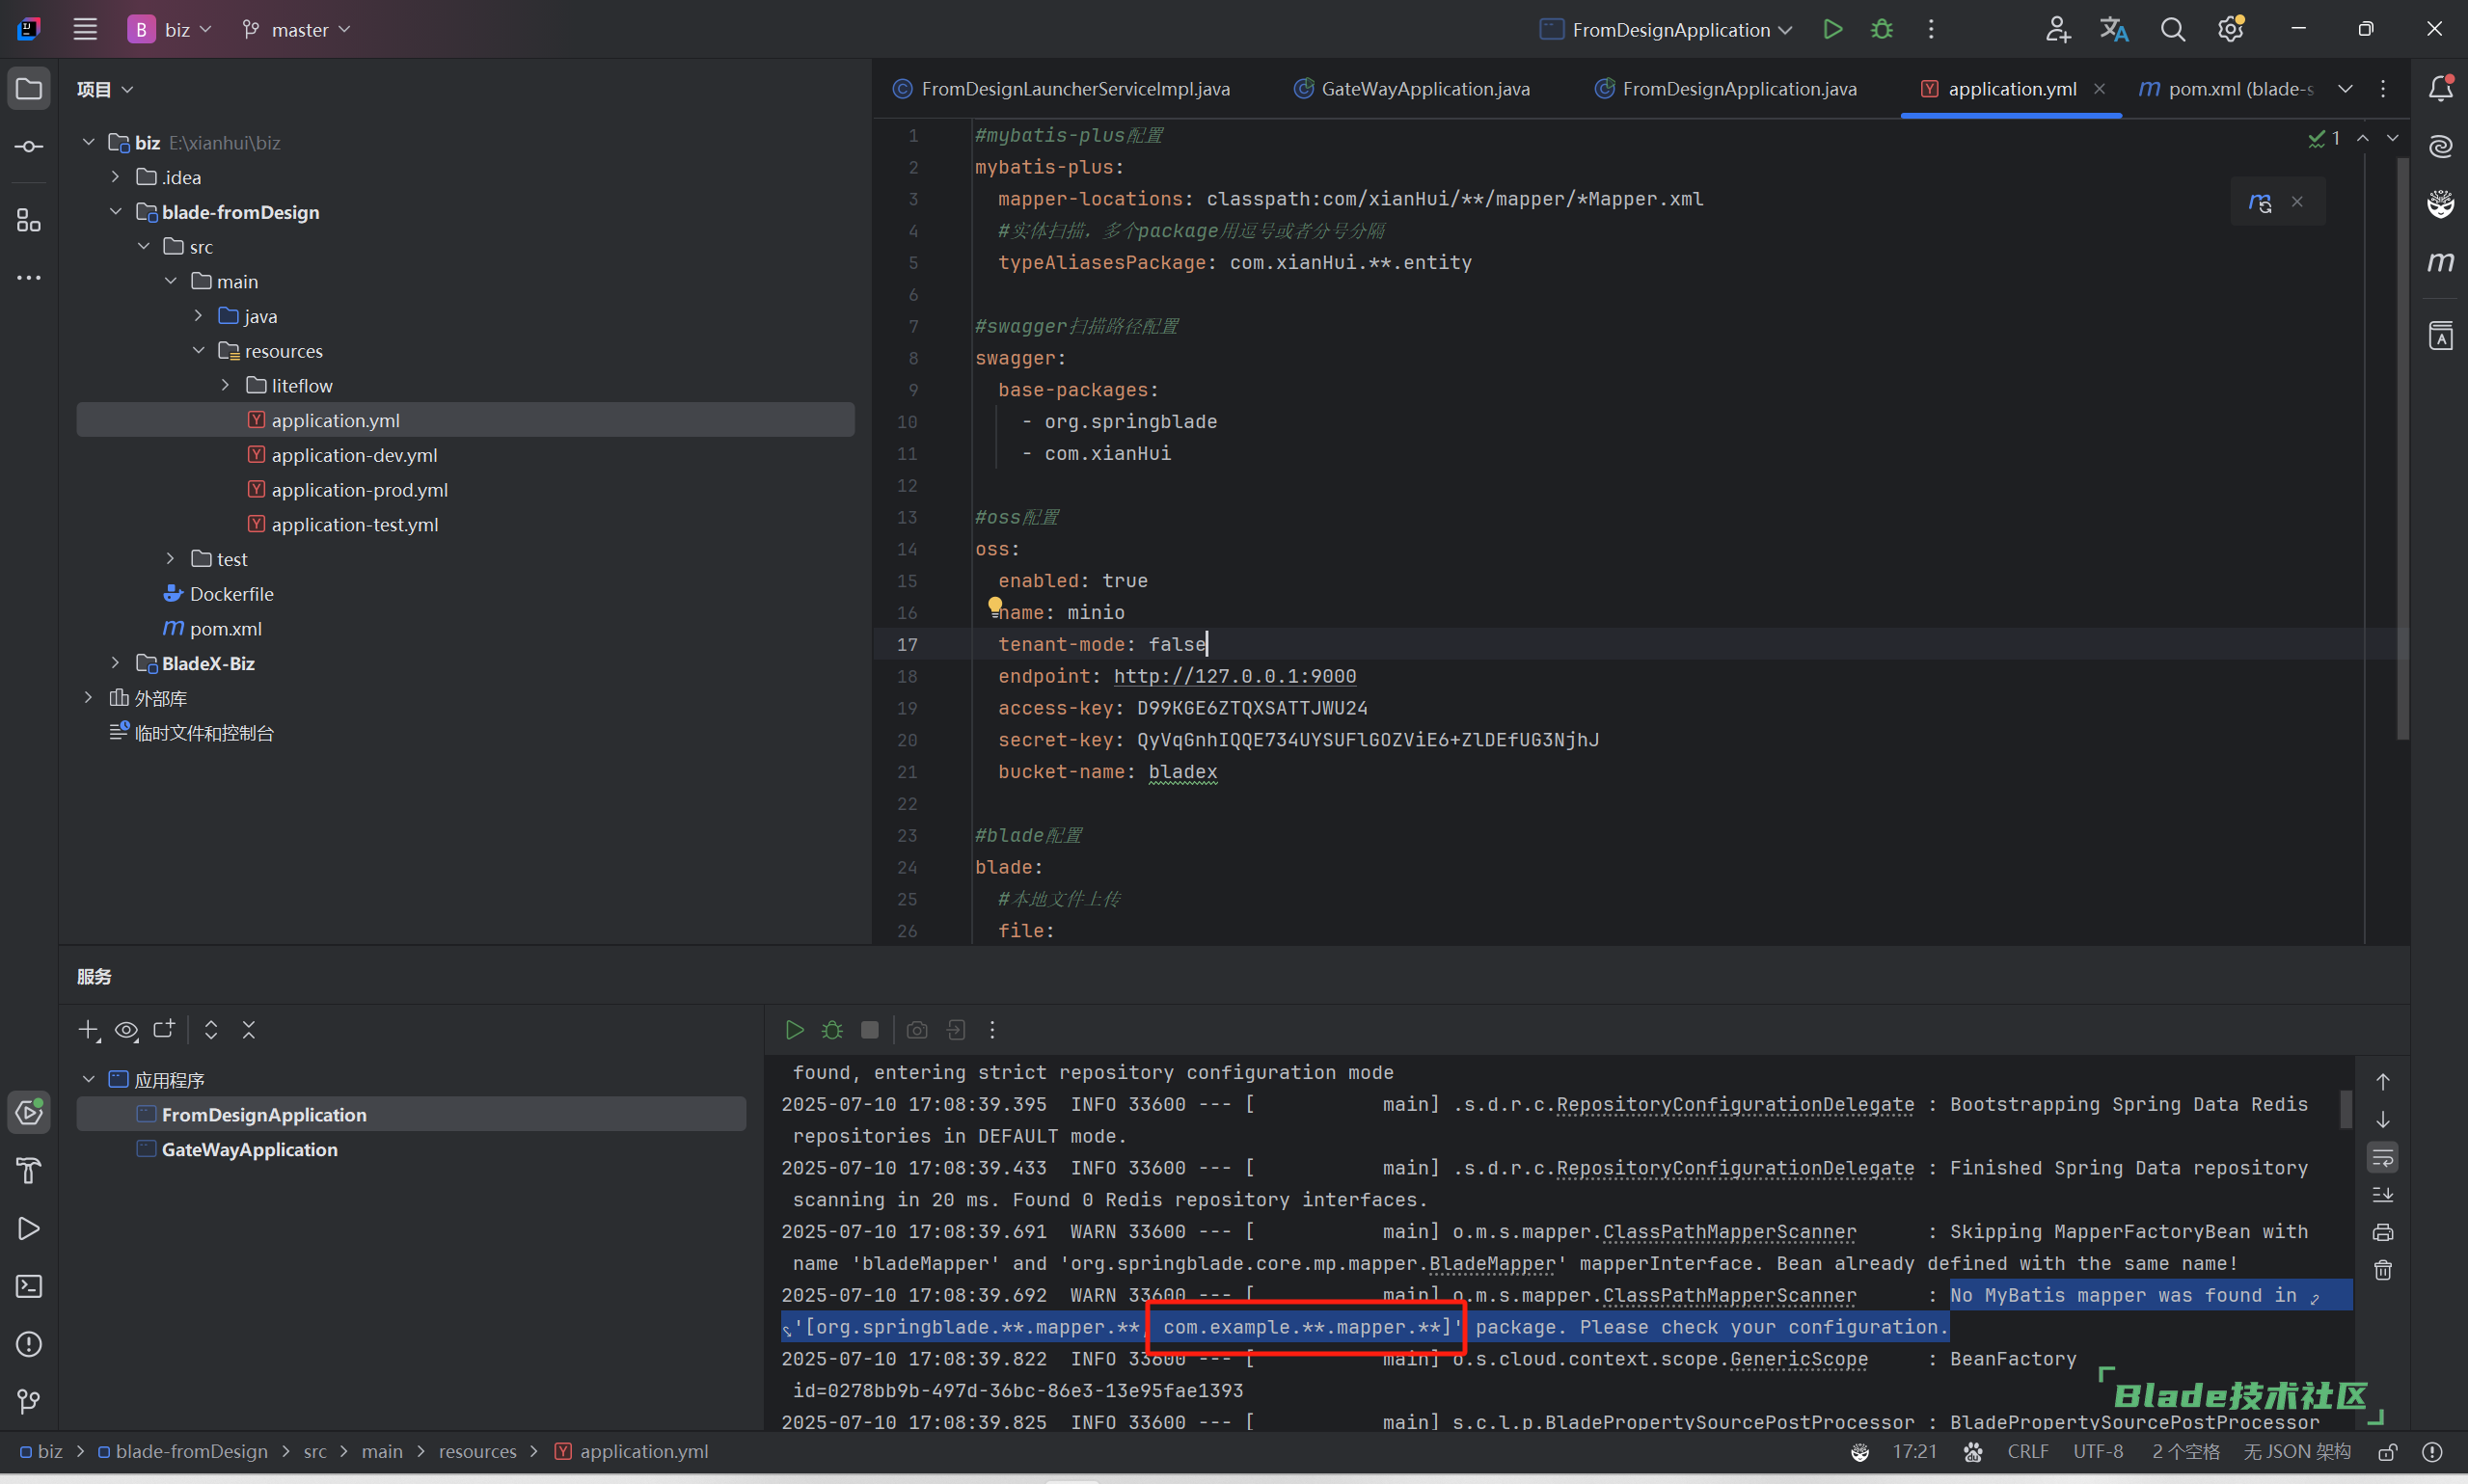2468x1484 pixels.
Task: Jump to next highlighted problem arrow
Action: click(2392, 138)
